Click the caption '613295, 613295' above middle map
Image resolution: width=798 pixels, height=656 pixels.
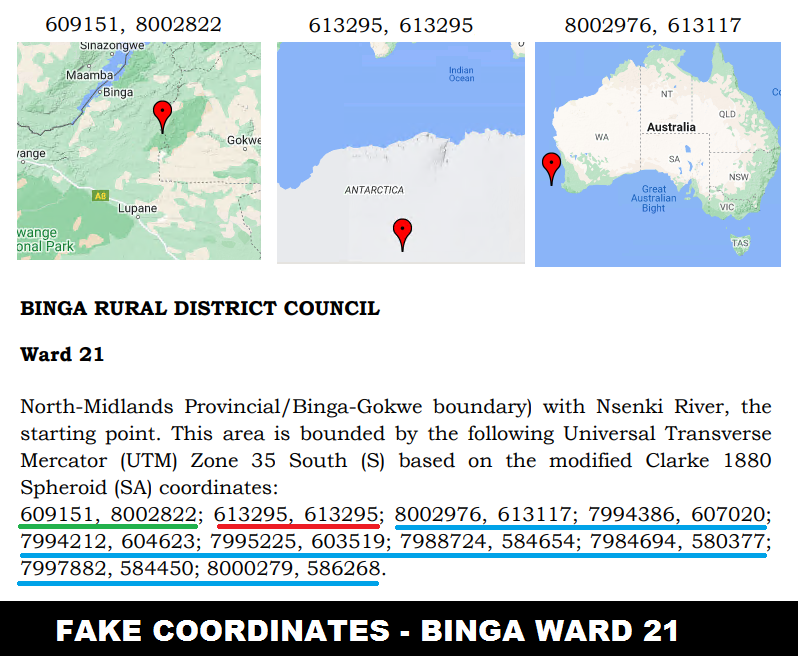click(391, 25)
